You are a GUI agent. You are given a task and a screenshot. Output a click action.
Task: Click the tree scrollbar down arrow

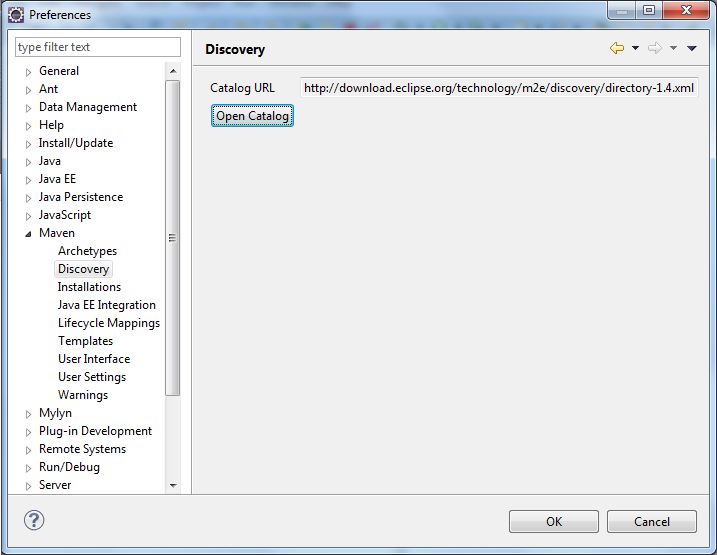pos(173,486)
